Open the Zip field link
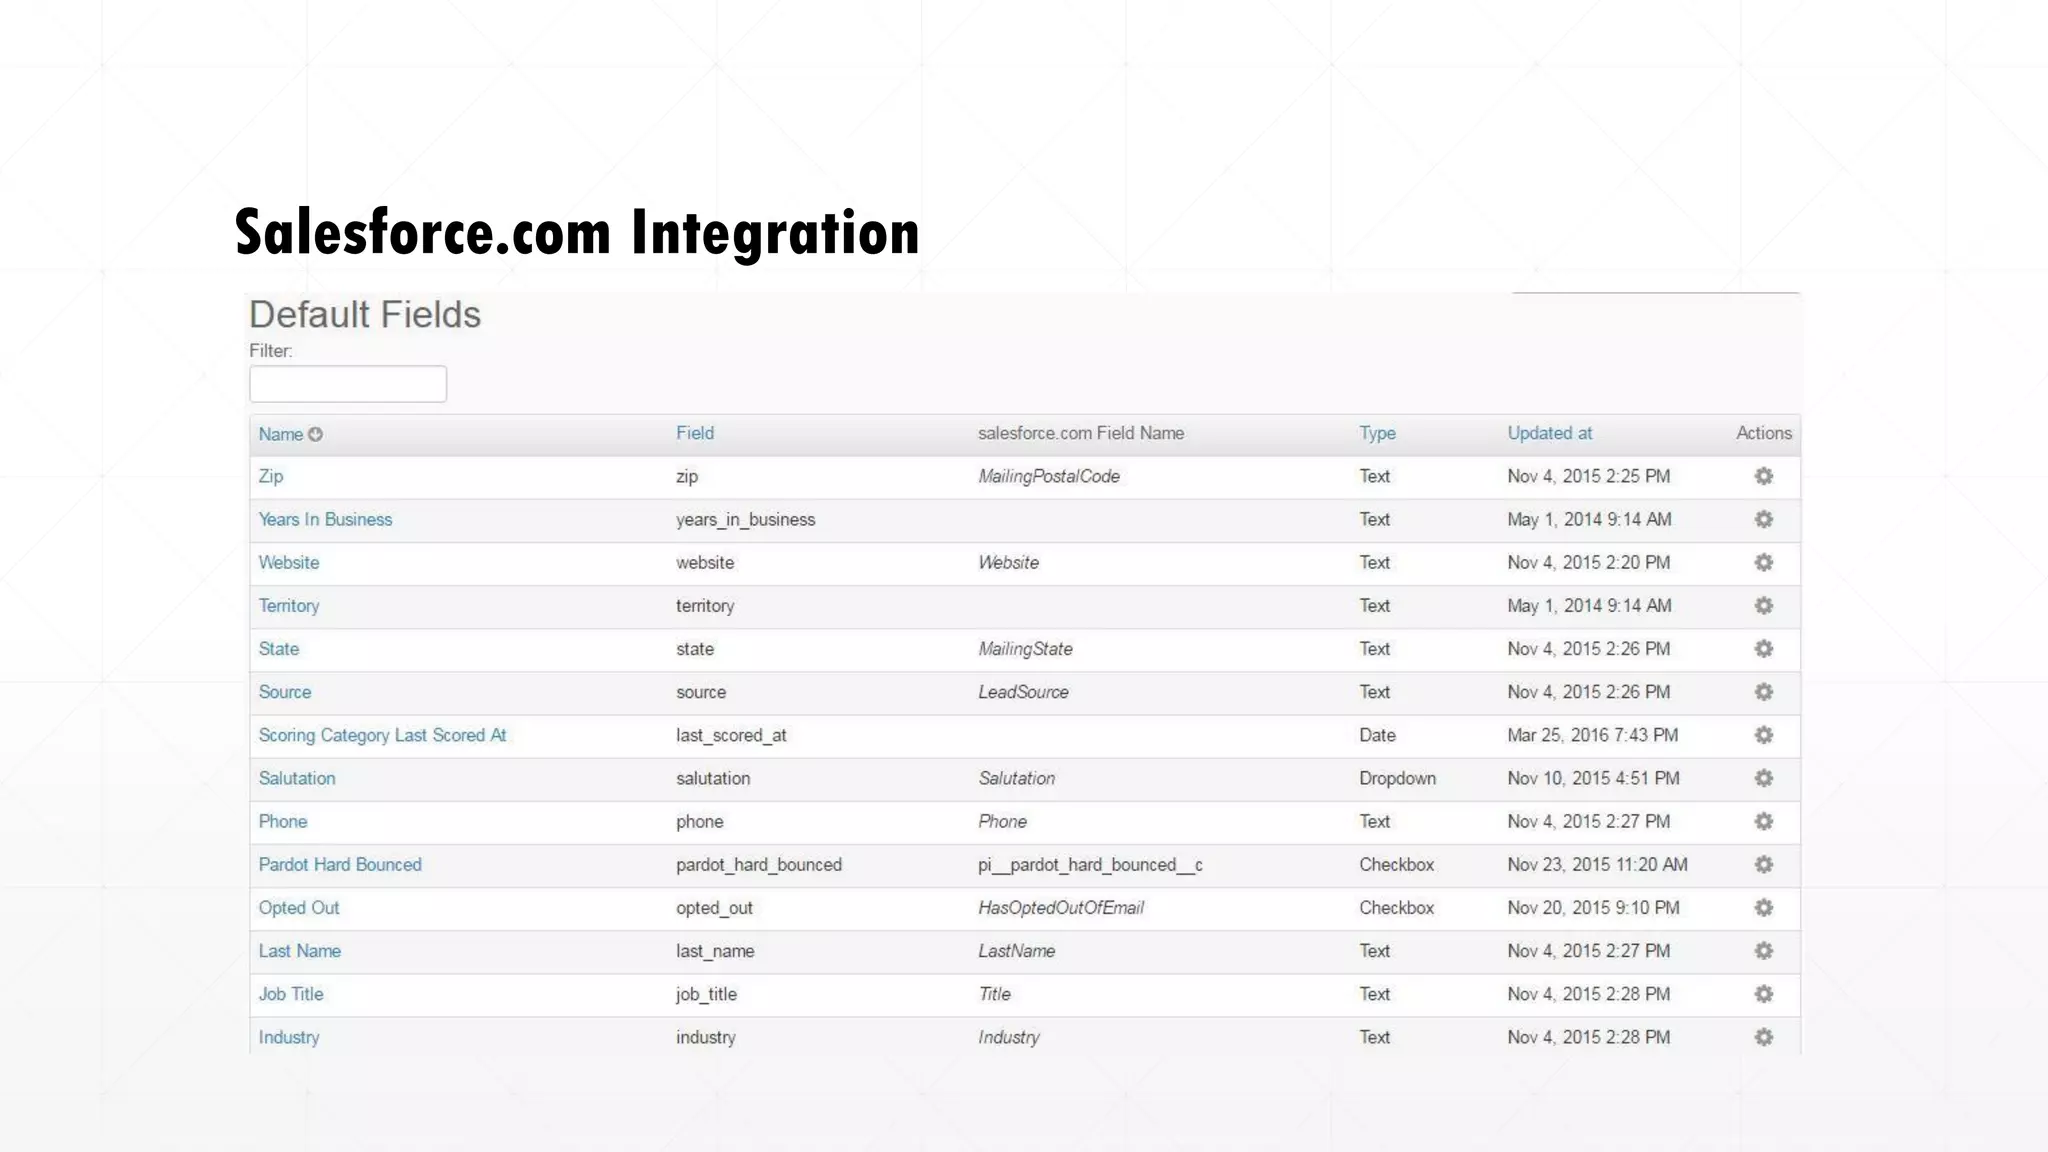 [x=271, y=477]
